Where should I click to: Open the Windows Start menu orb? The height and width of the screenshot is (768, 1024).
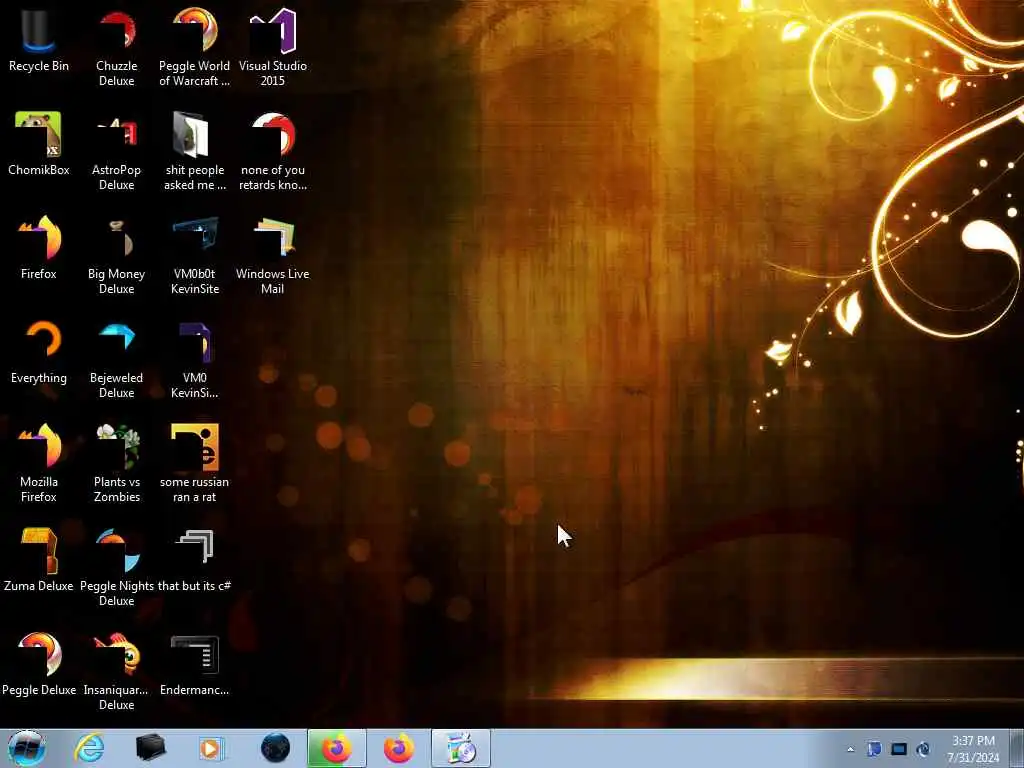coord(27,748)
